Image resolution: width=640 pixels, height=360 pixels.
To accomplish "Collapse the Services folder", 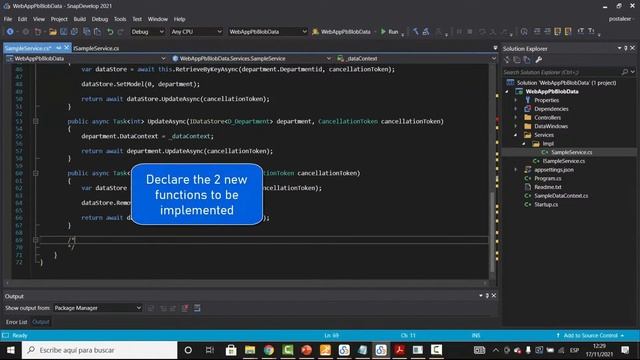I will point(516,135).
